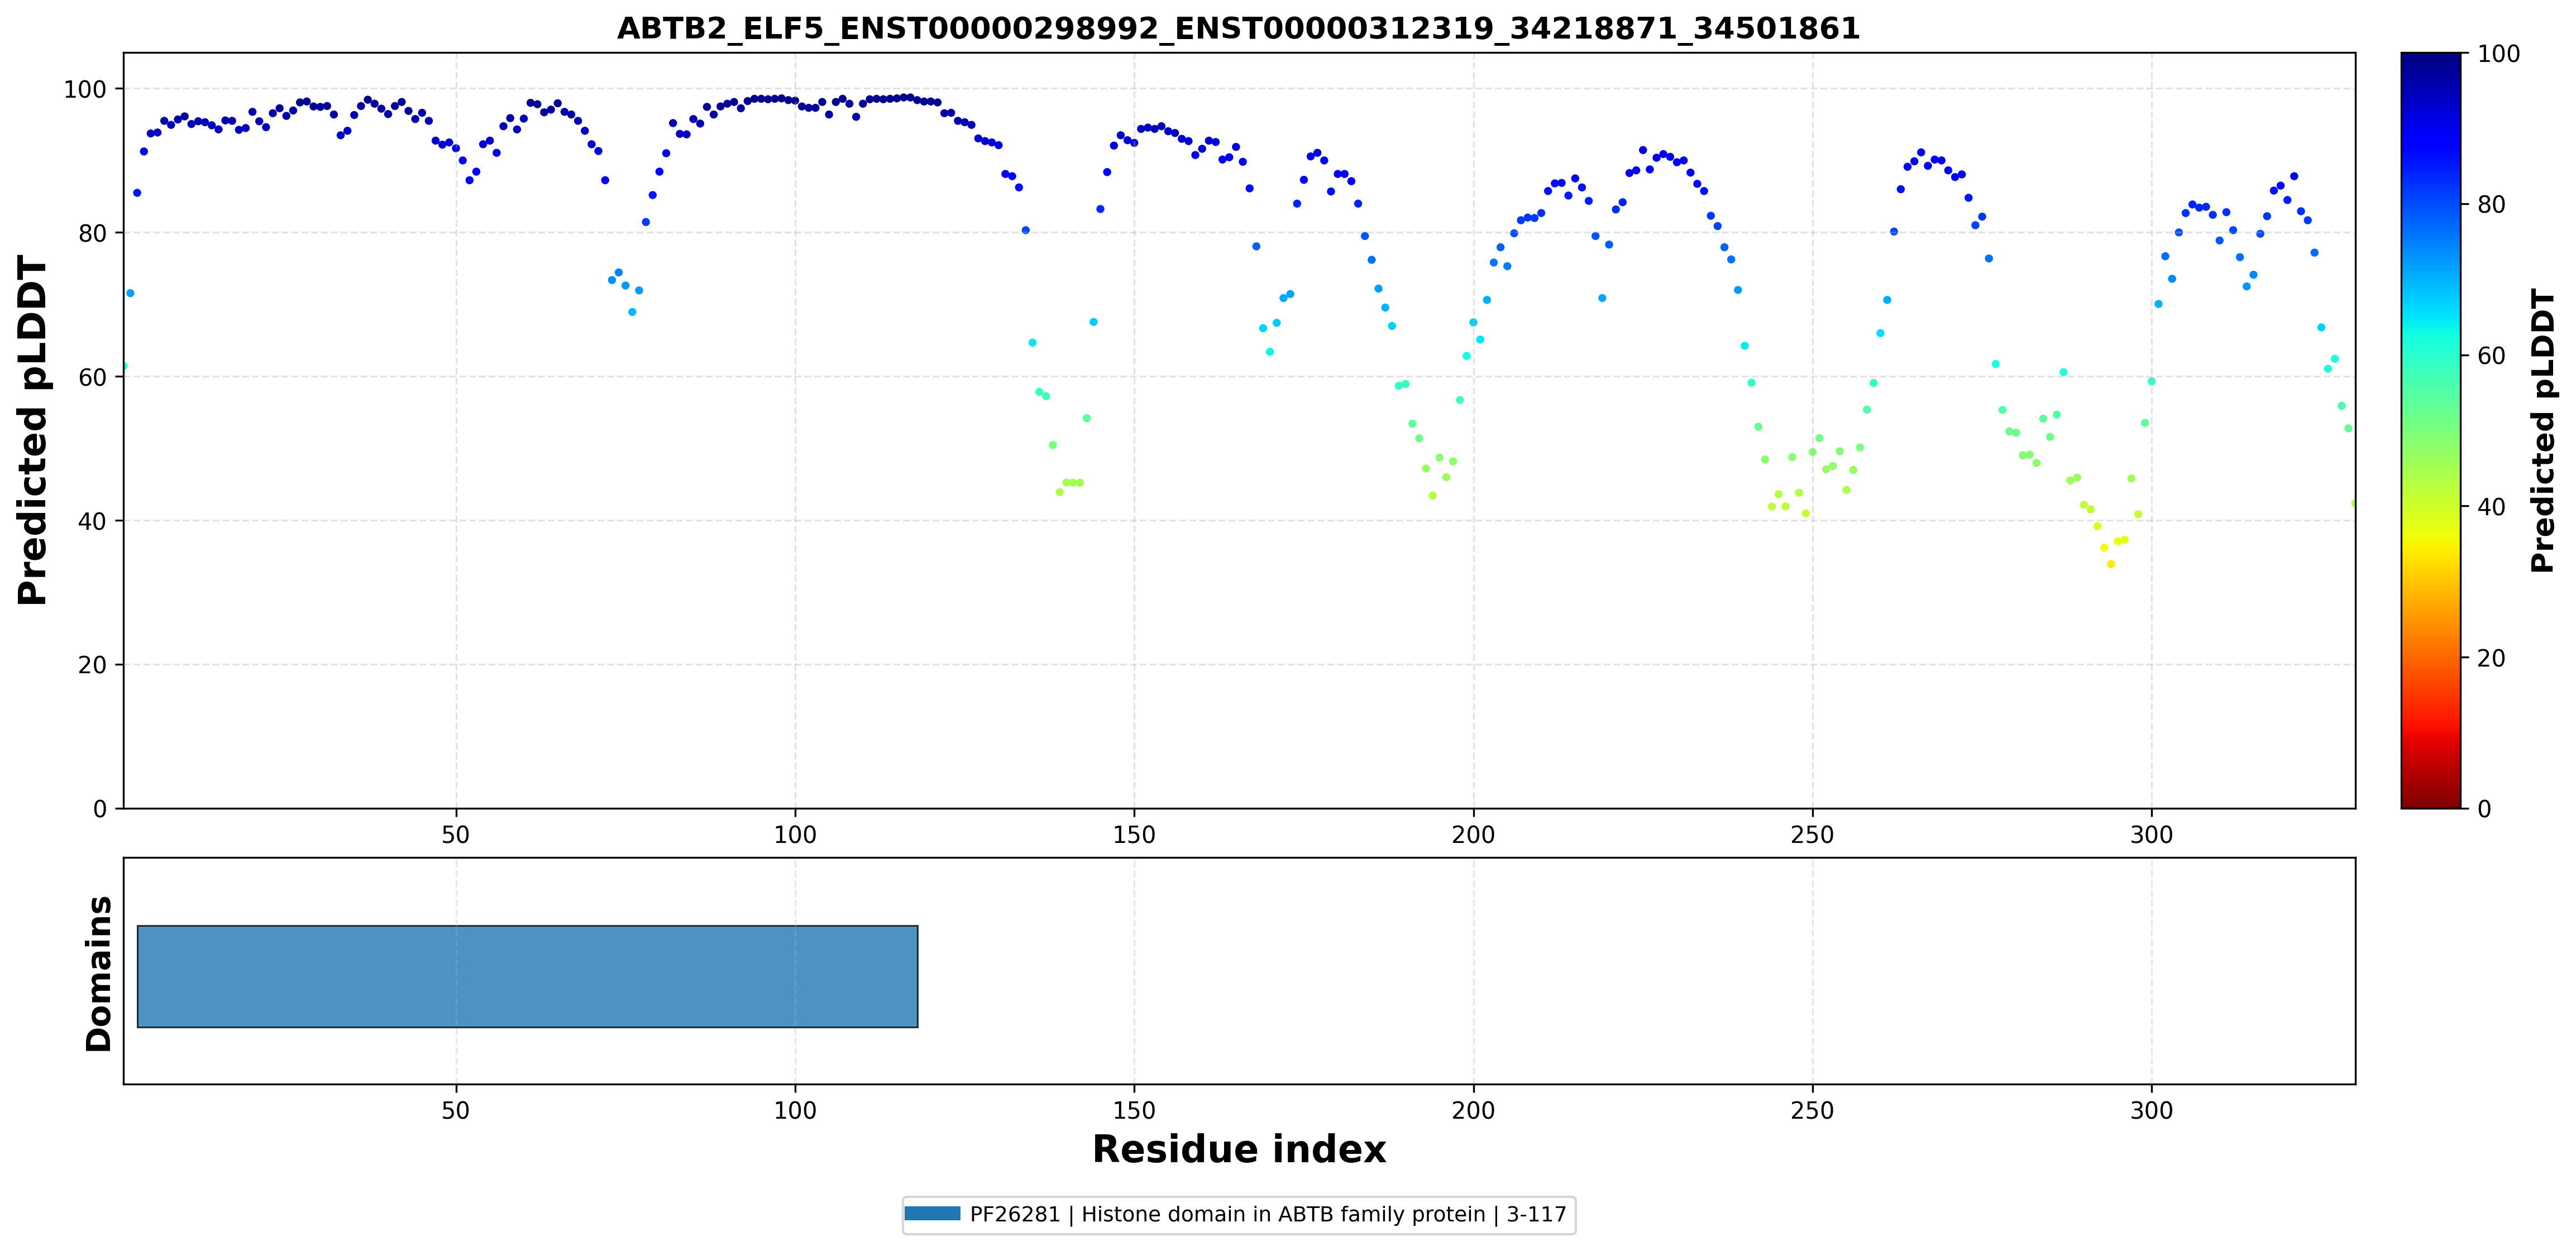Viewport: 2576px width, 1251px height.
Task: Click the Predicted pLDDT y-axis label
Action: point(32,430)
